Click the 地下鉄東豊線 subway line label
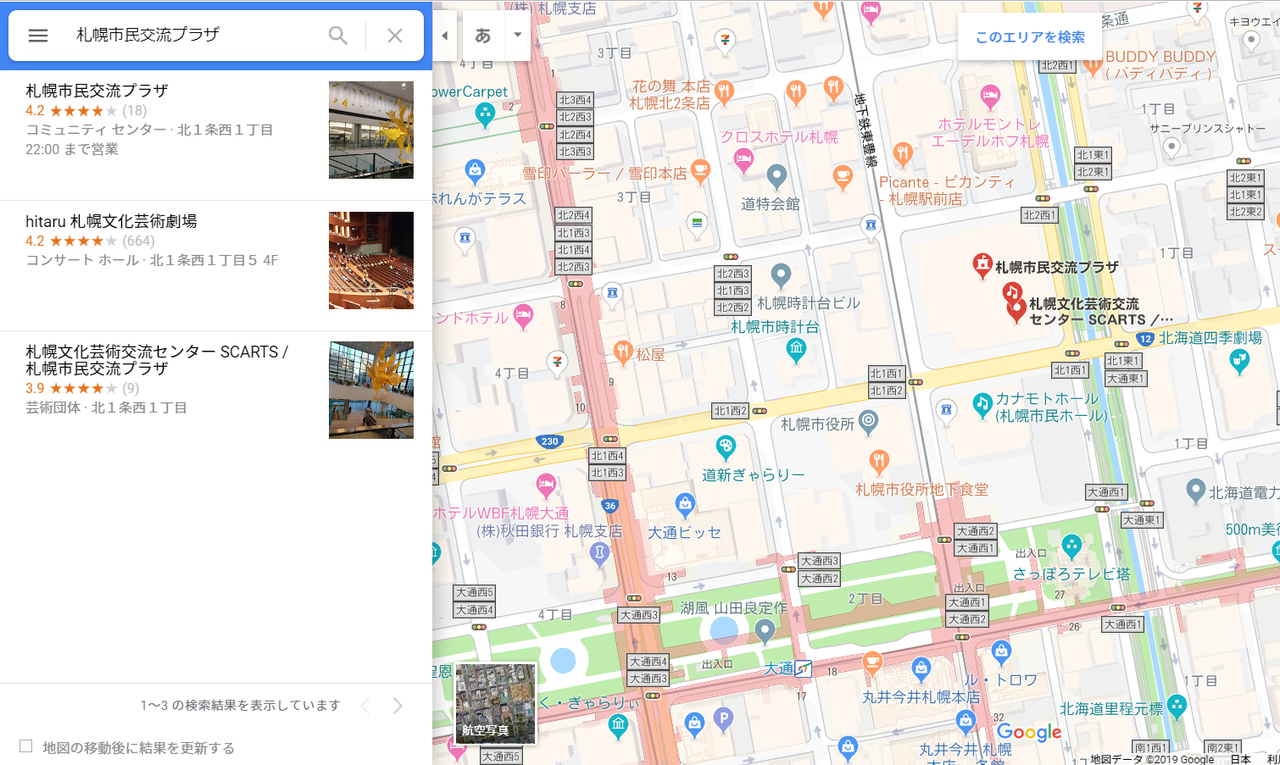 [865, 130]
